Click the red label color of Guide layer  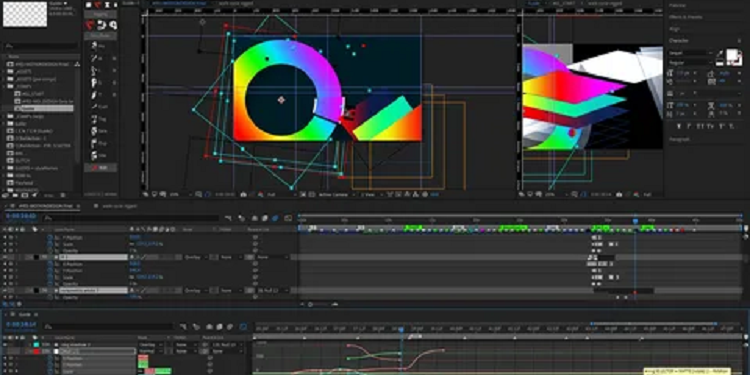(37, 351)
